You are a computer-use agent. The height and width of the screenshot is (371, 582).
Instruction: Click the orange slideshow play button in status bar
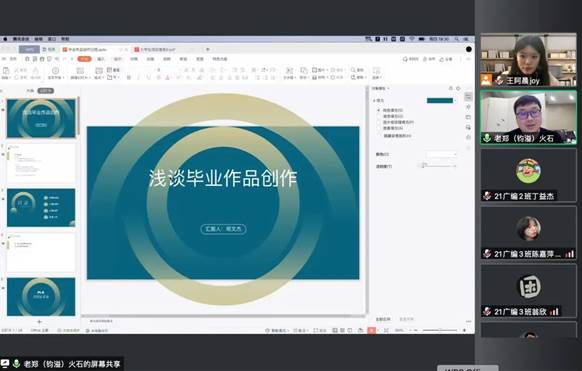tap(372, 330)
